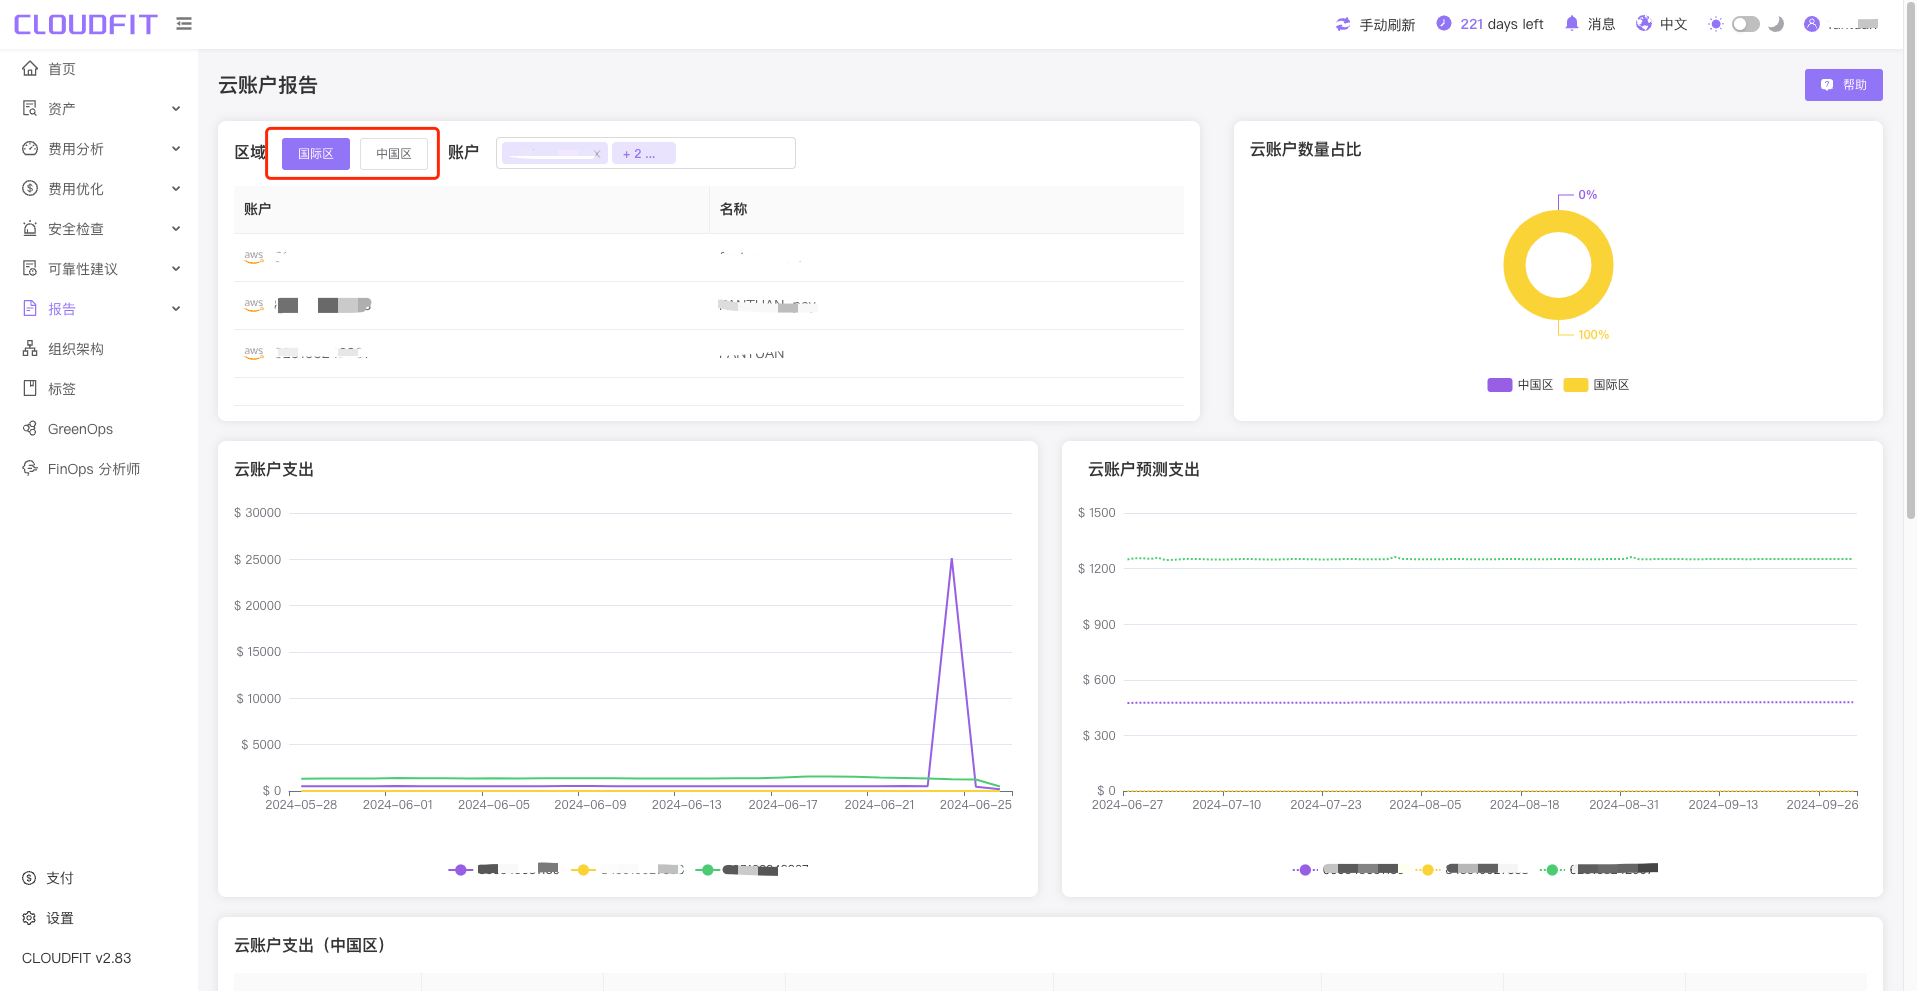Select the 中国区 region option

point(394,153)
